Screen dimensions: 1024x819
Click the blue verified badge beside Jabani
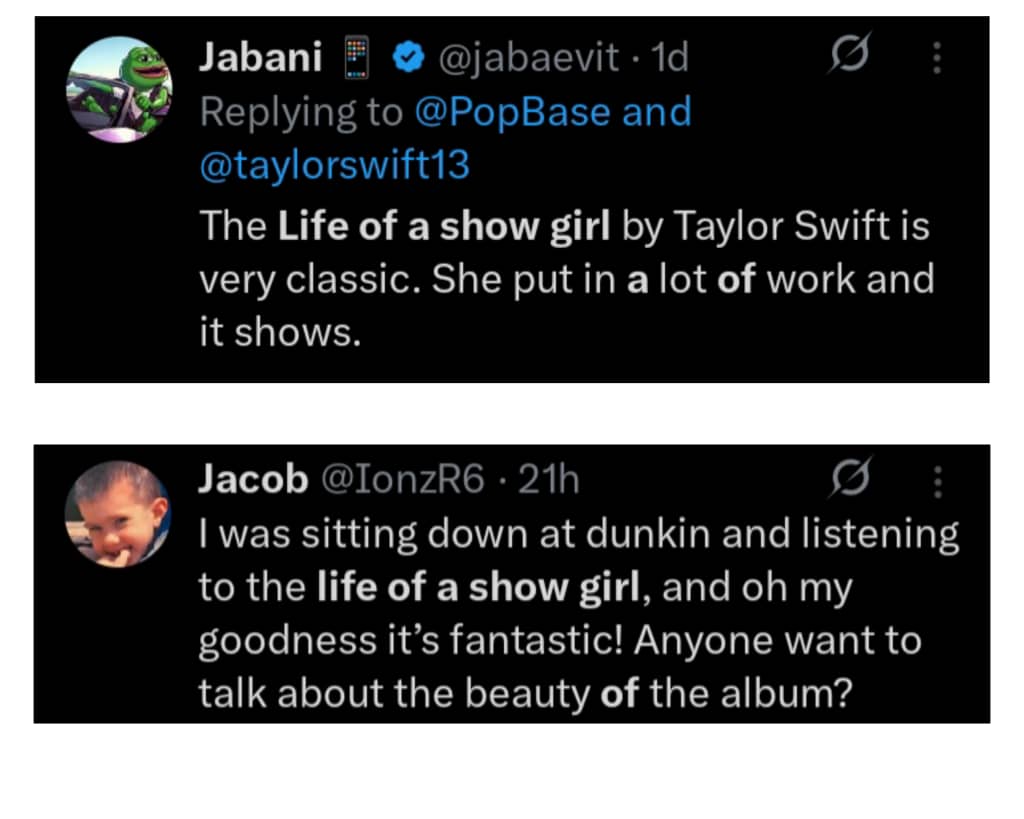pos(405,60)
